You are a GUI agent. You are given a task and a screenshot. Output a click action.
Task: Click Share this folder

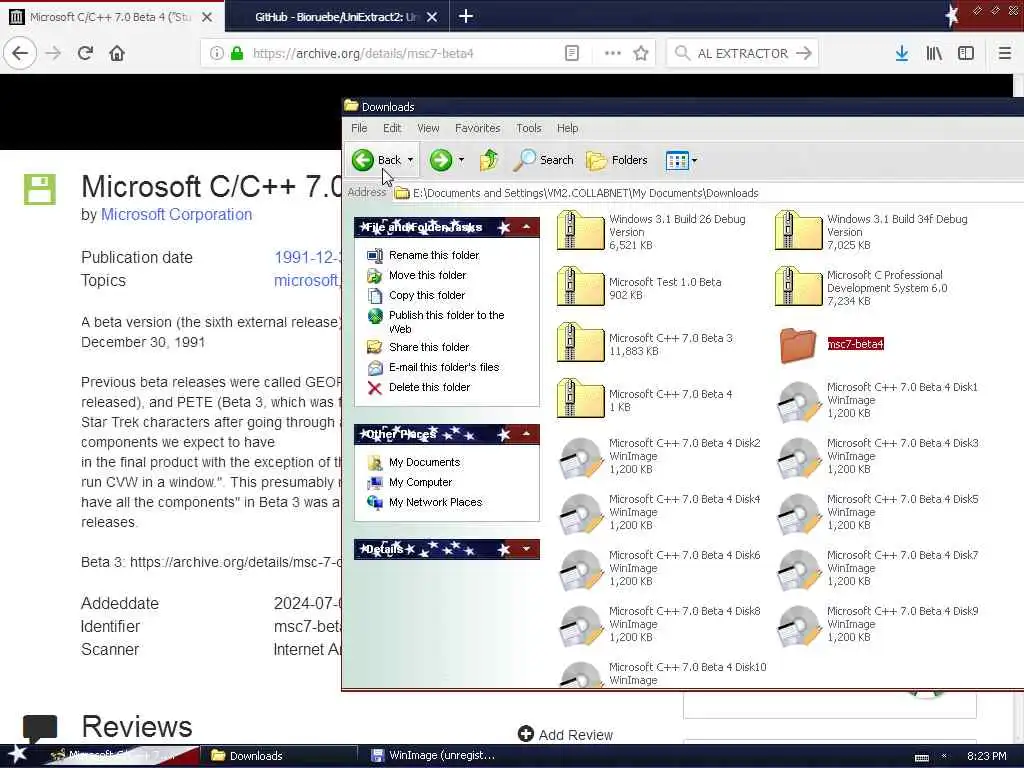pyautogui.click(x=428, y=347)
